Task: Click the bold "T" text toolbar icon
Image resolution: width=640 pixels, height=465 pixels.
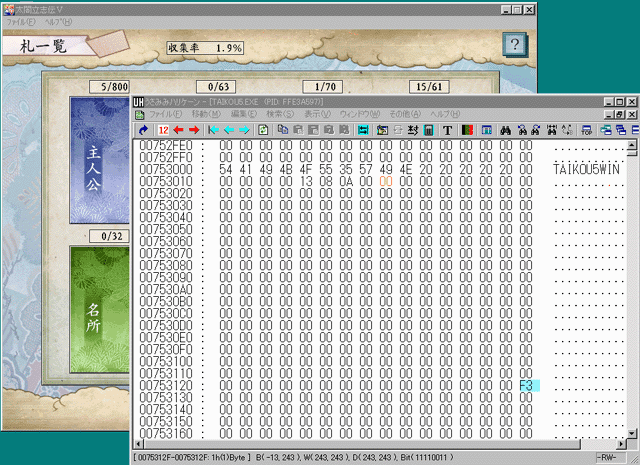Action: (x=447, y=130)
